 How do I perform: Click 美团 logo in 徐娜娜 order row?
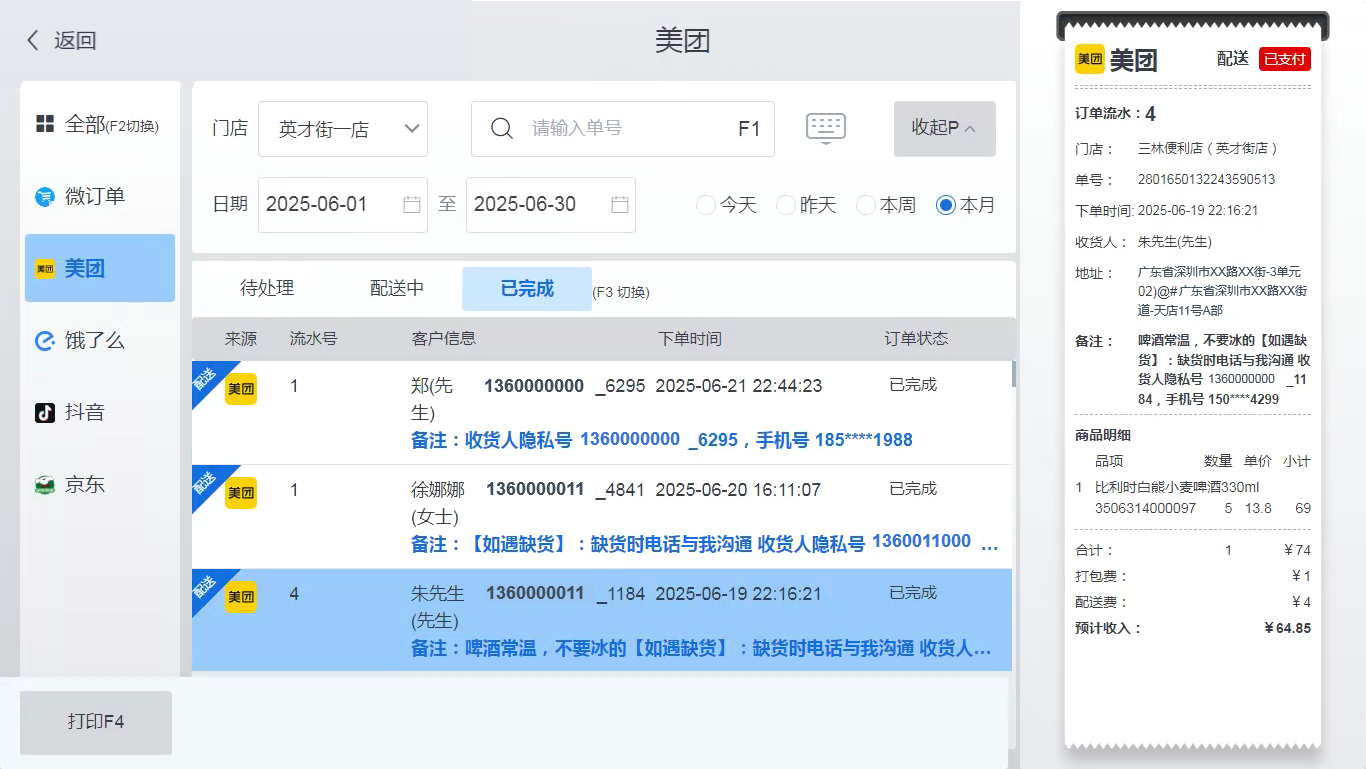pyautogui.click(x=241, y=493)
